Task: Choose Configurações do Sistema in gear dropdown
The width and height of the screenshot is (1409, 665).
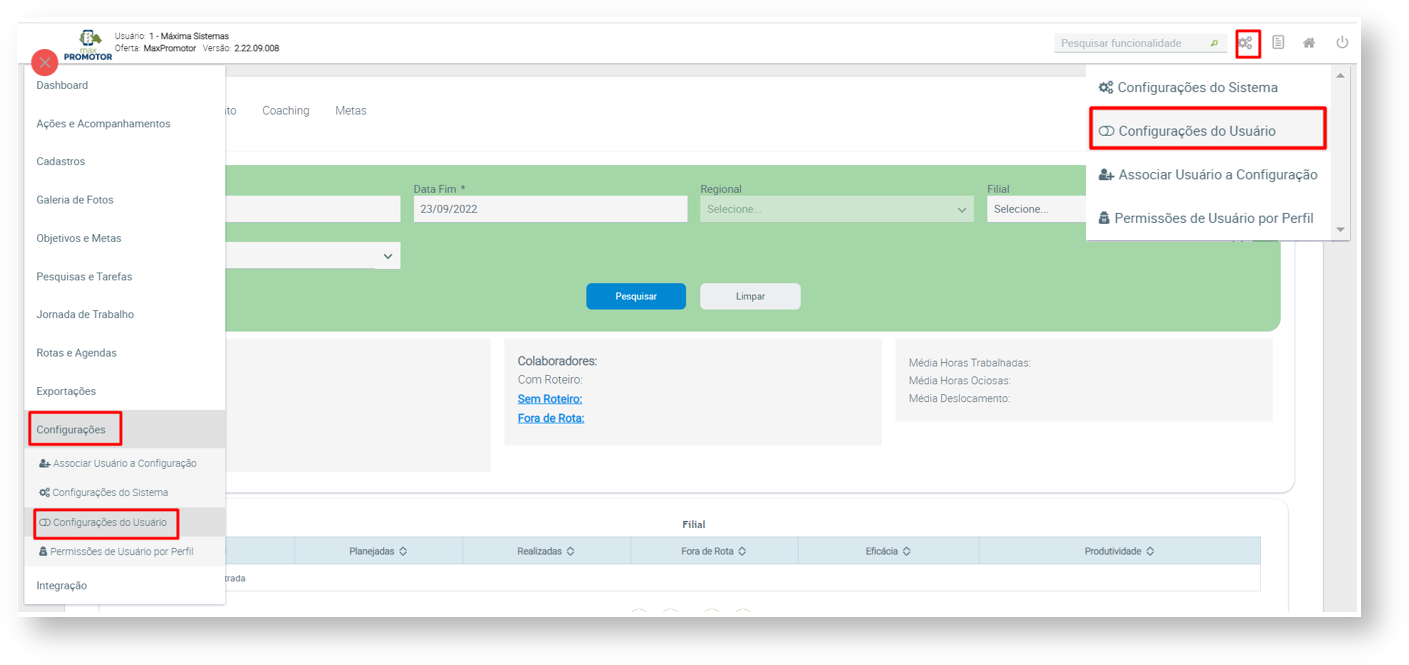Action: pos(1208,87)
